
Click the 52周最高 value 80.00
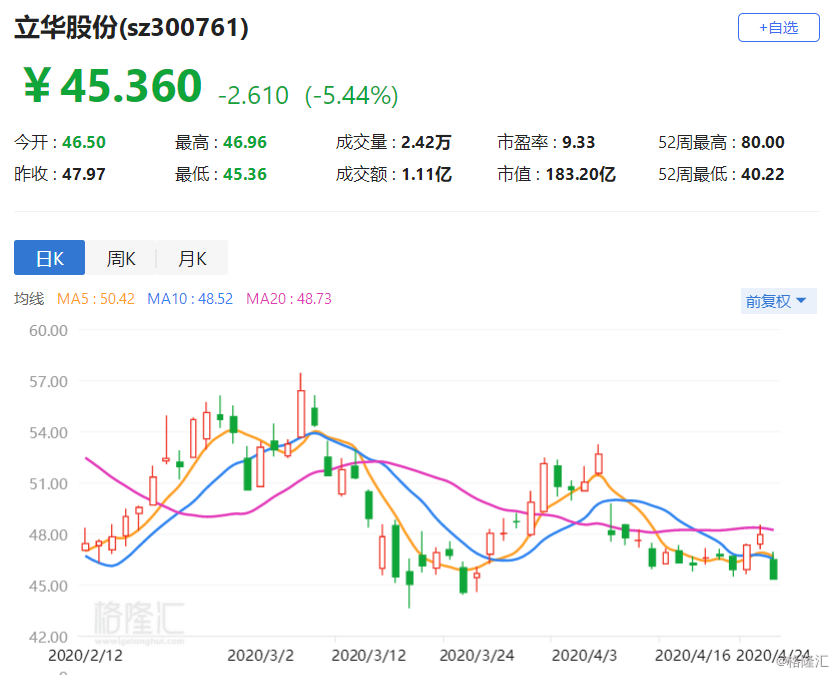tap(762, 142)
